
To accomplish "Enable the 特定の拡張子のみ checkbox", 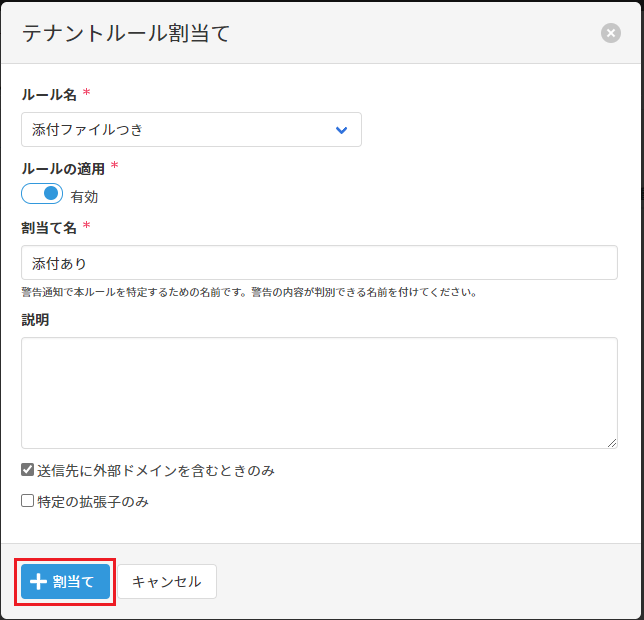I will (x=28, y=501).
